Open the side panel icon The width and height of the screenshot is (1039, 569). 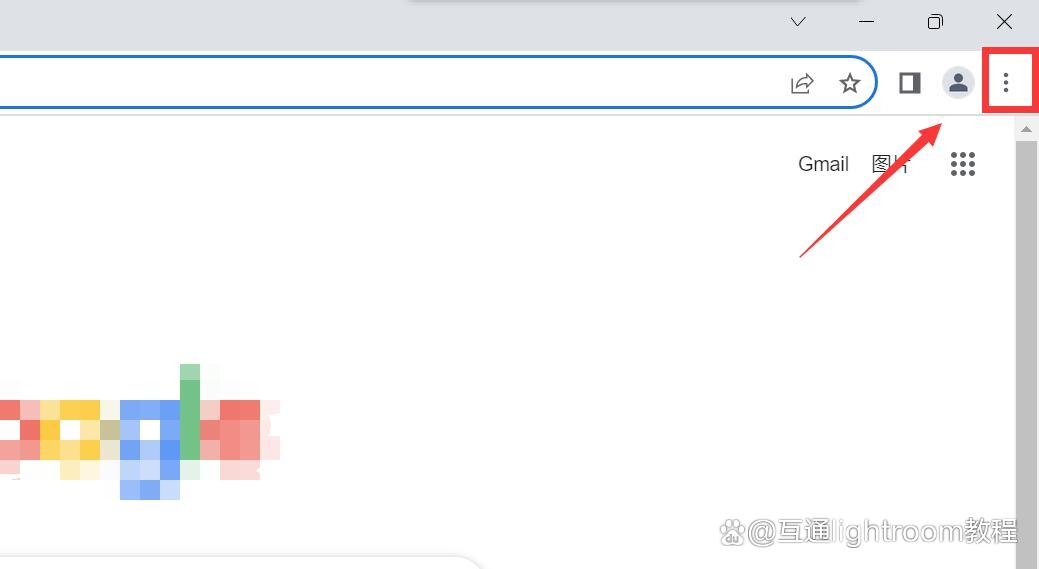910,83
